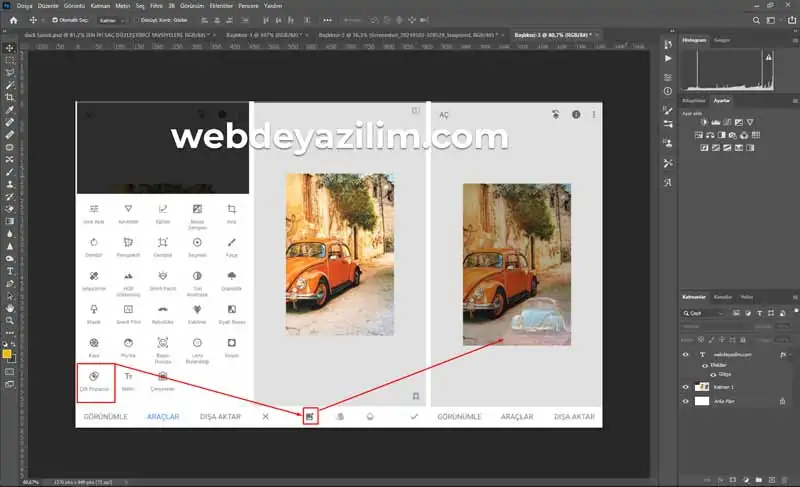Click the foreground color swatch

click(7, 354)
